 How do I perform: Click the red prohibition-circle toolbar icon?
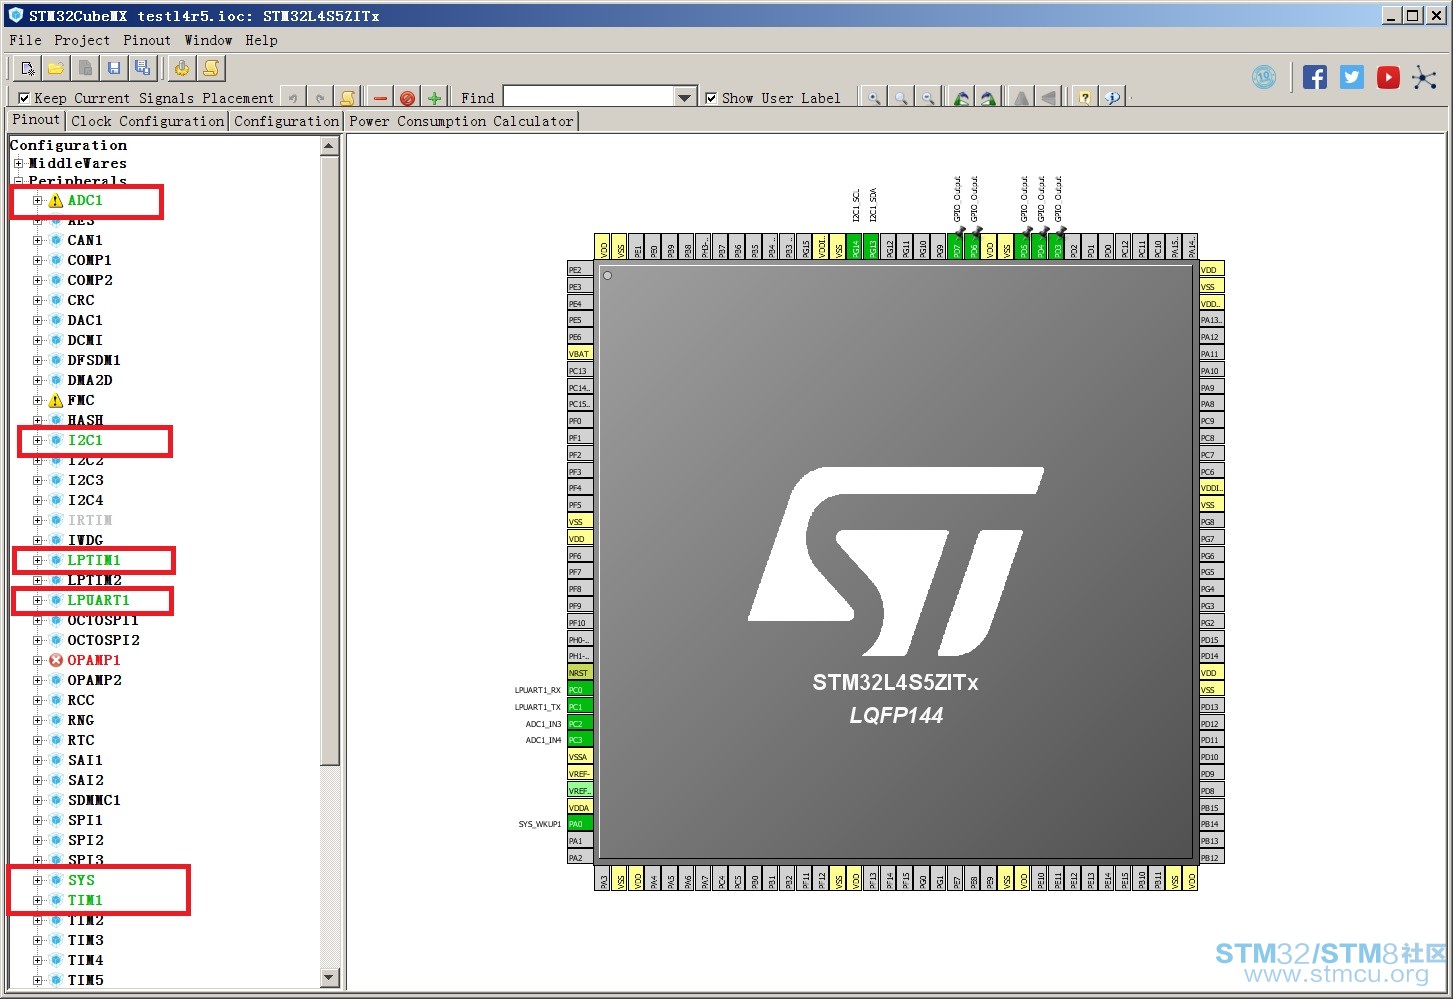click(x=407, y=98)
